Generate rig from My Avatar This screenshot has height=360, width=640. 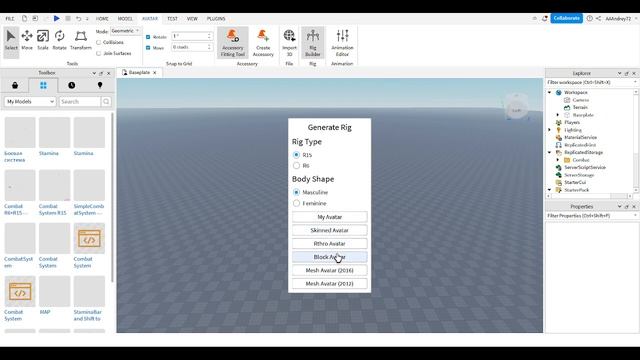(329, 217)
